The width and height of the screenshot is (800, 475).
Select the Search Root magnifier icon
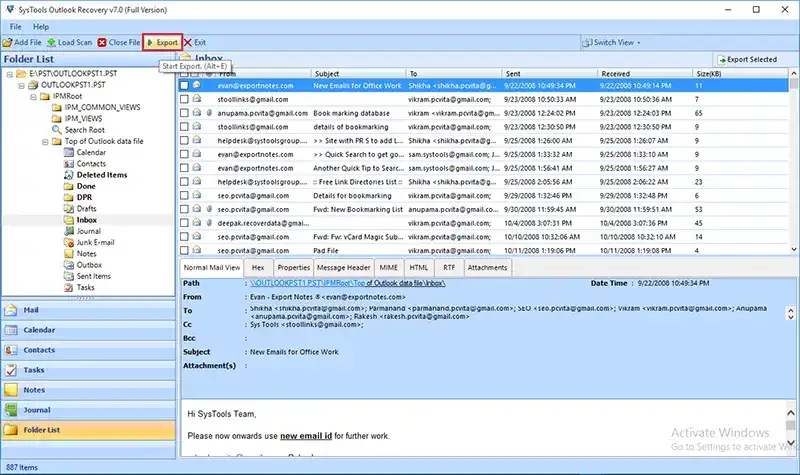[x=57, y=130]
